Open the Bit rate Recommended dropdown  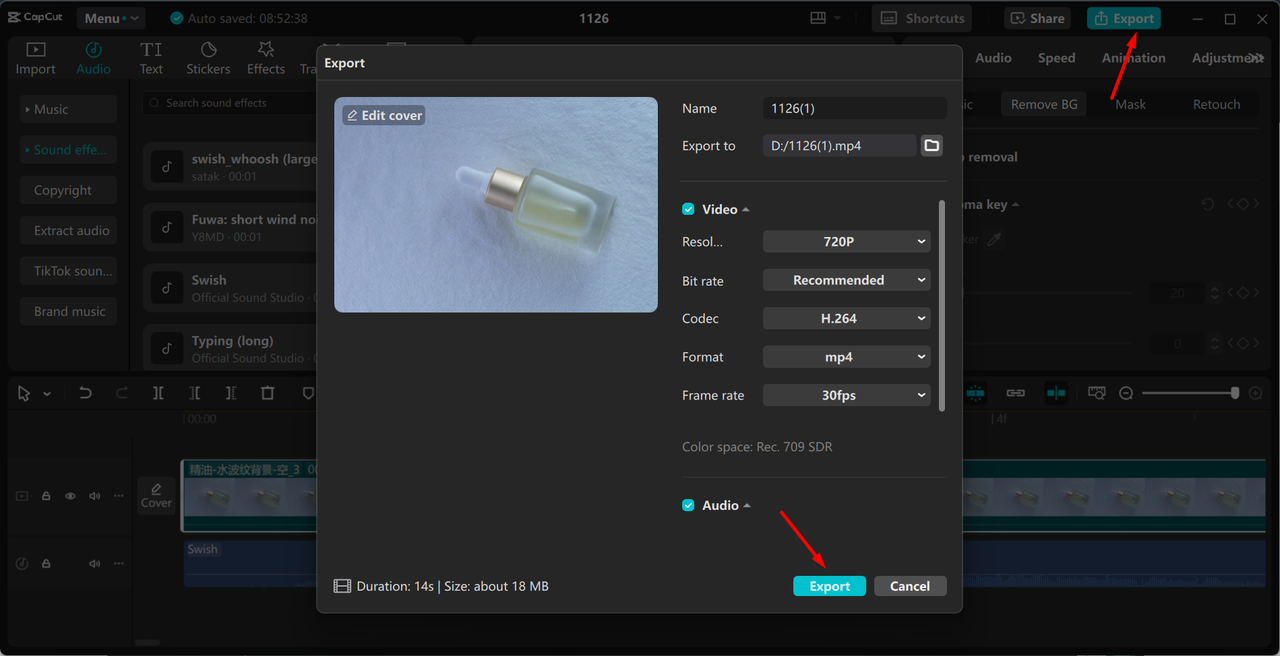point(847,280)
